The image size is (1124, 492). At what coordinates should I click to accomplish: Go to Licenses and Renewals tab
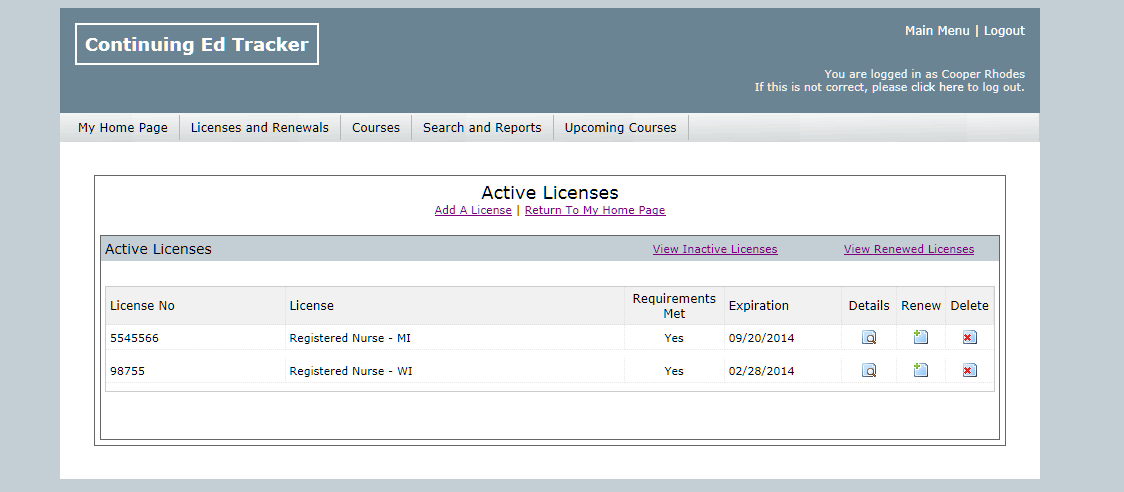click(x=259, y=128)
